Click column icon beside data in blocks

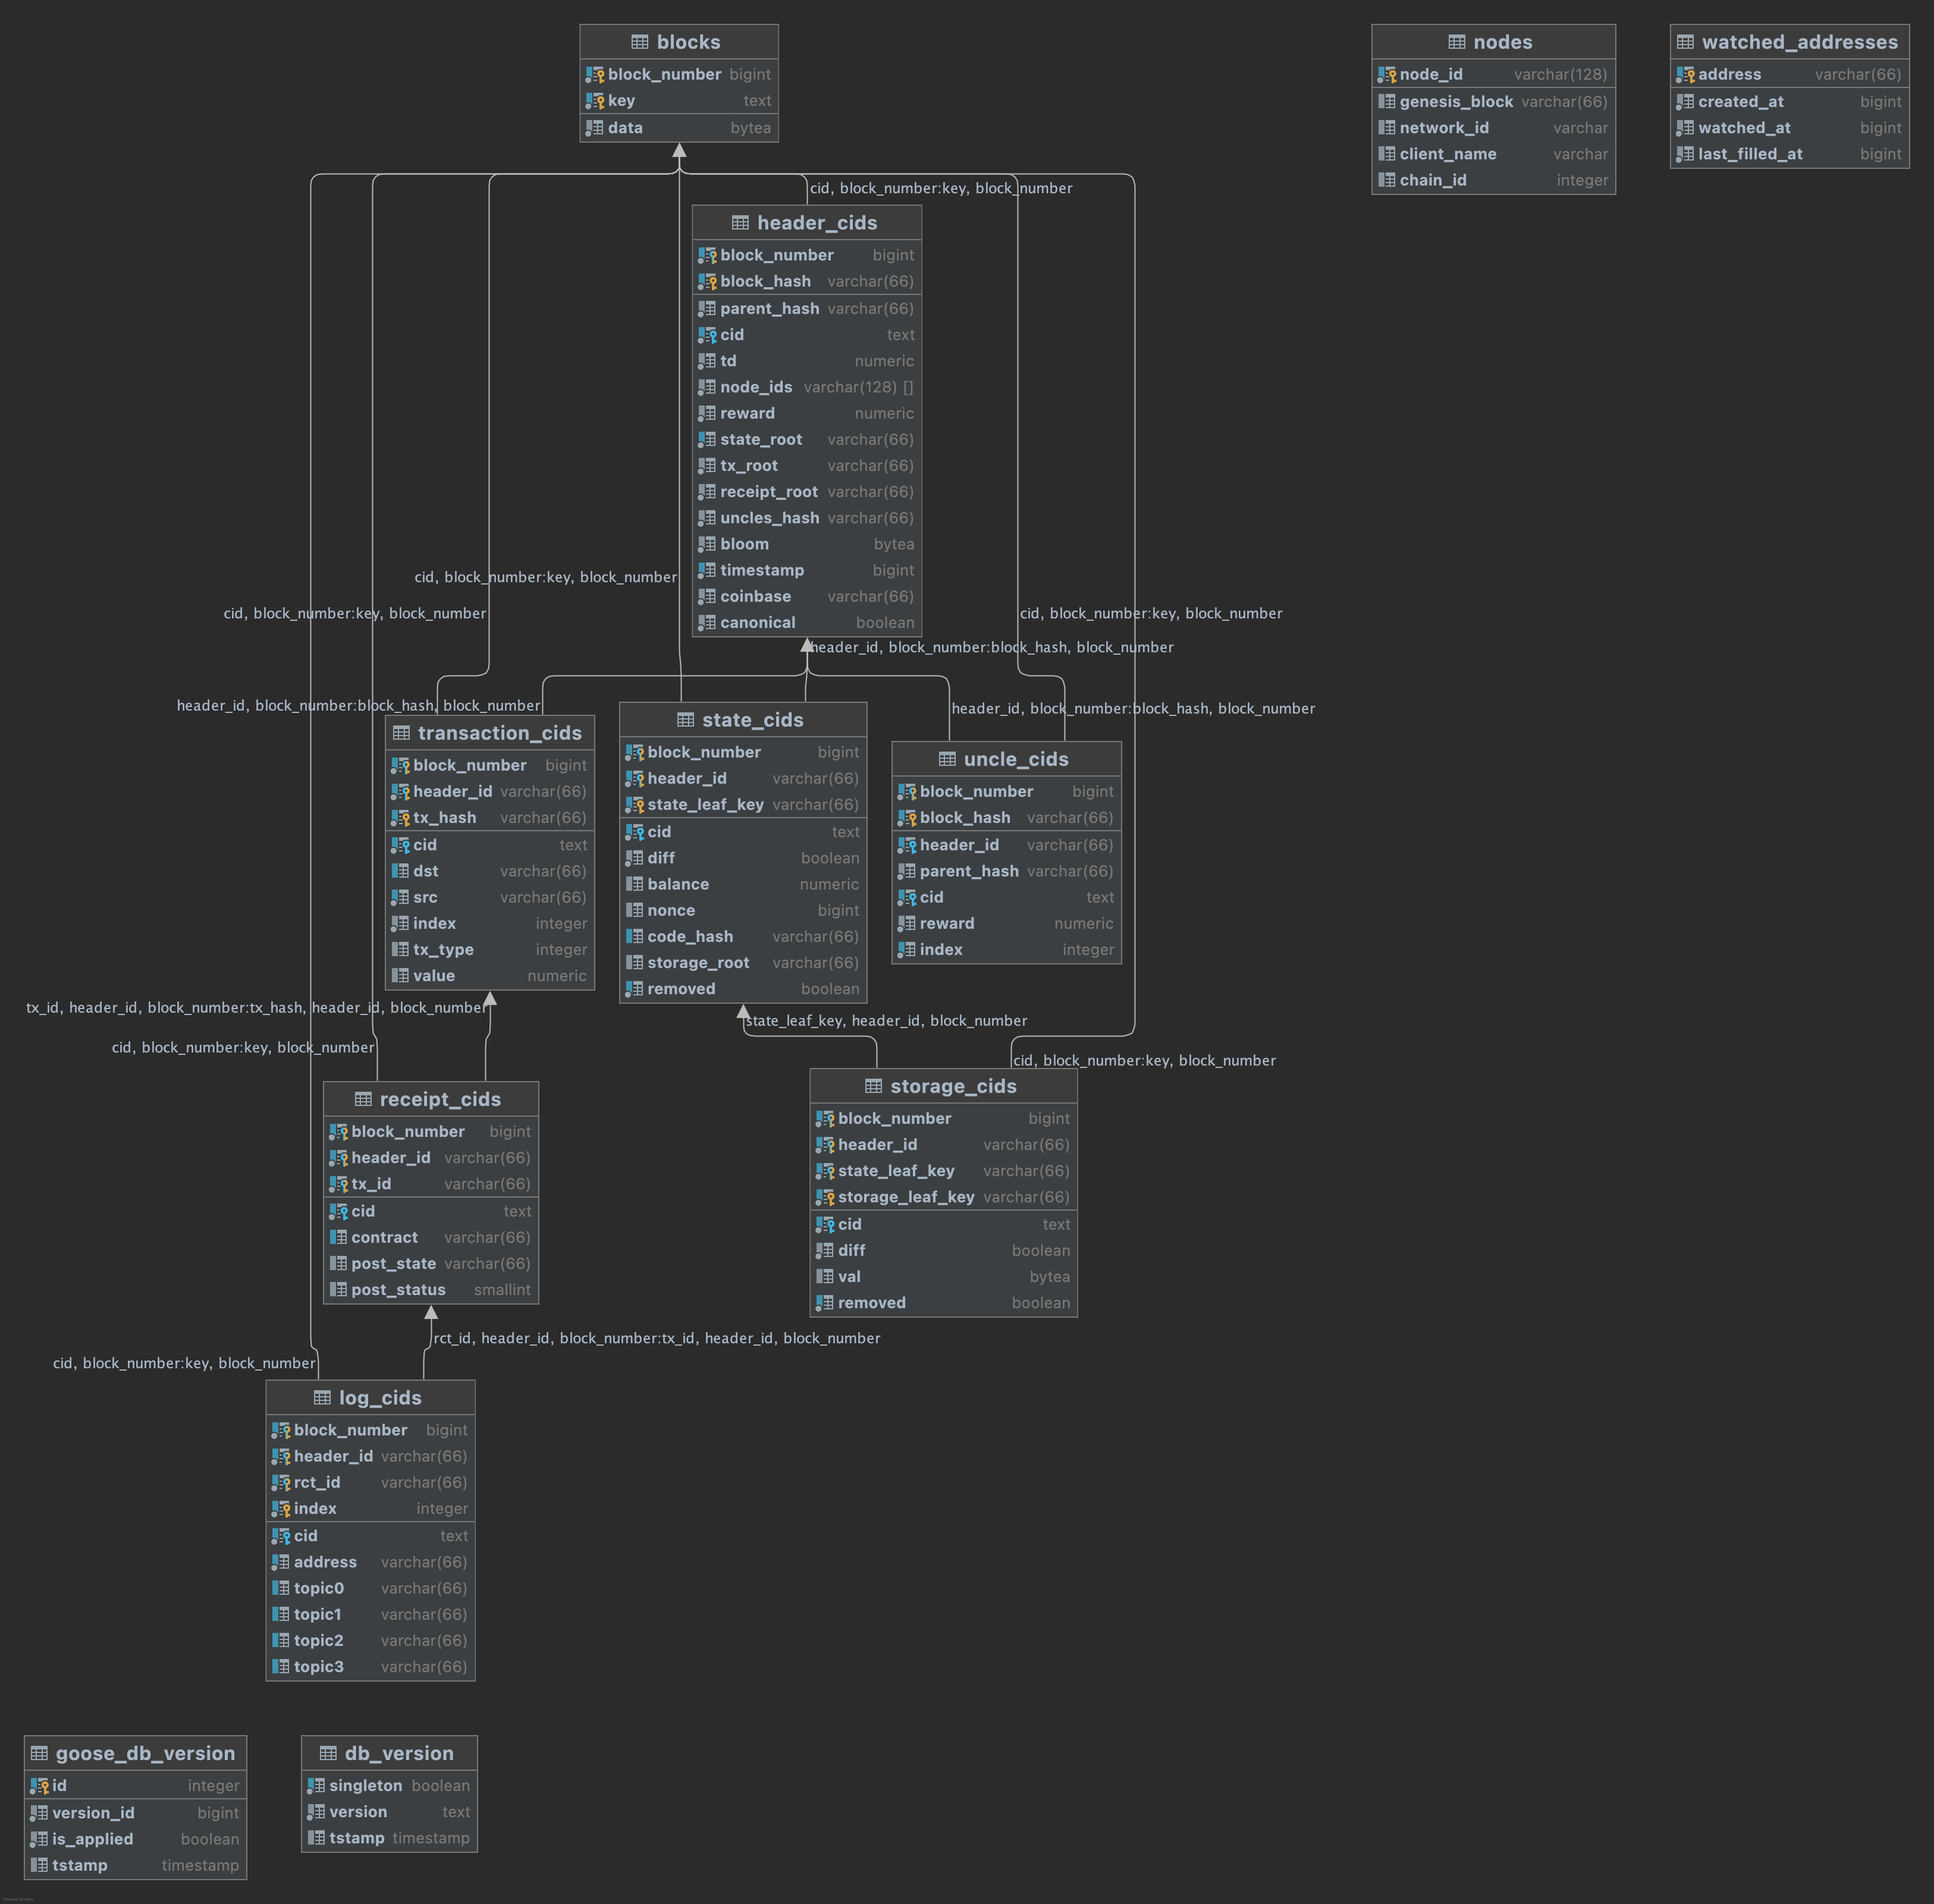(595, 128)
